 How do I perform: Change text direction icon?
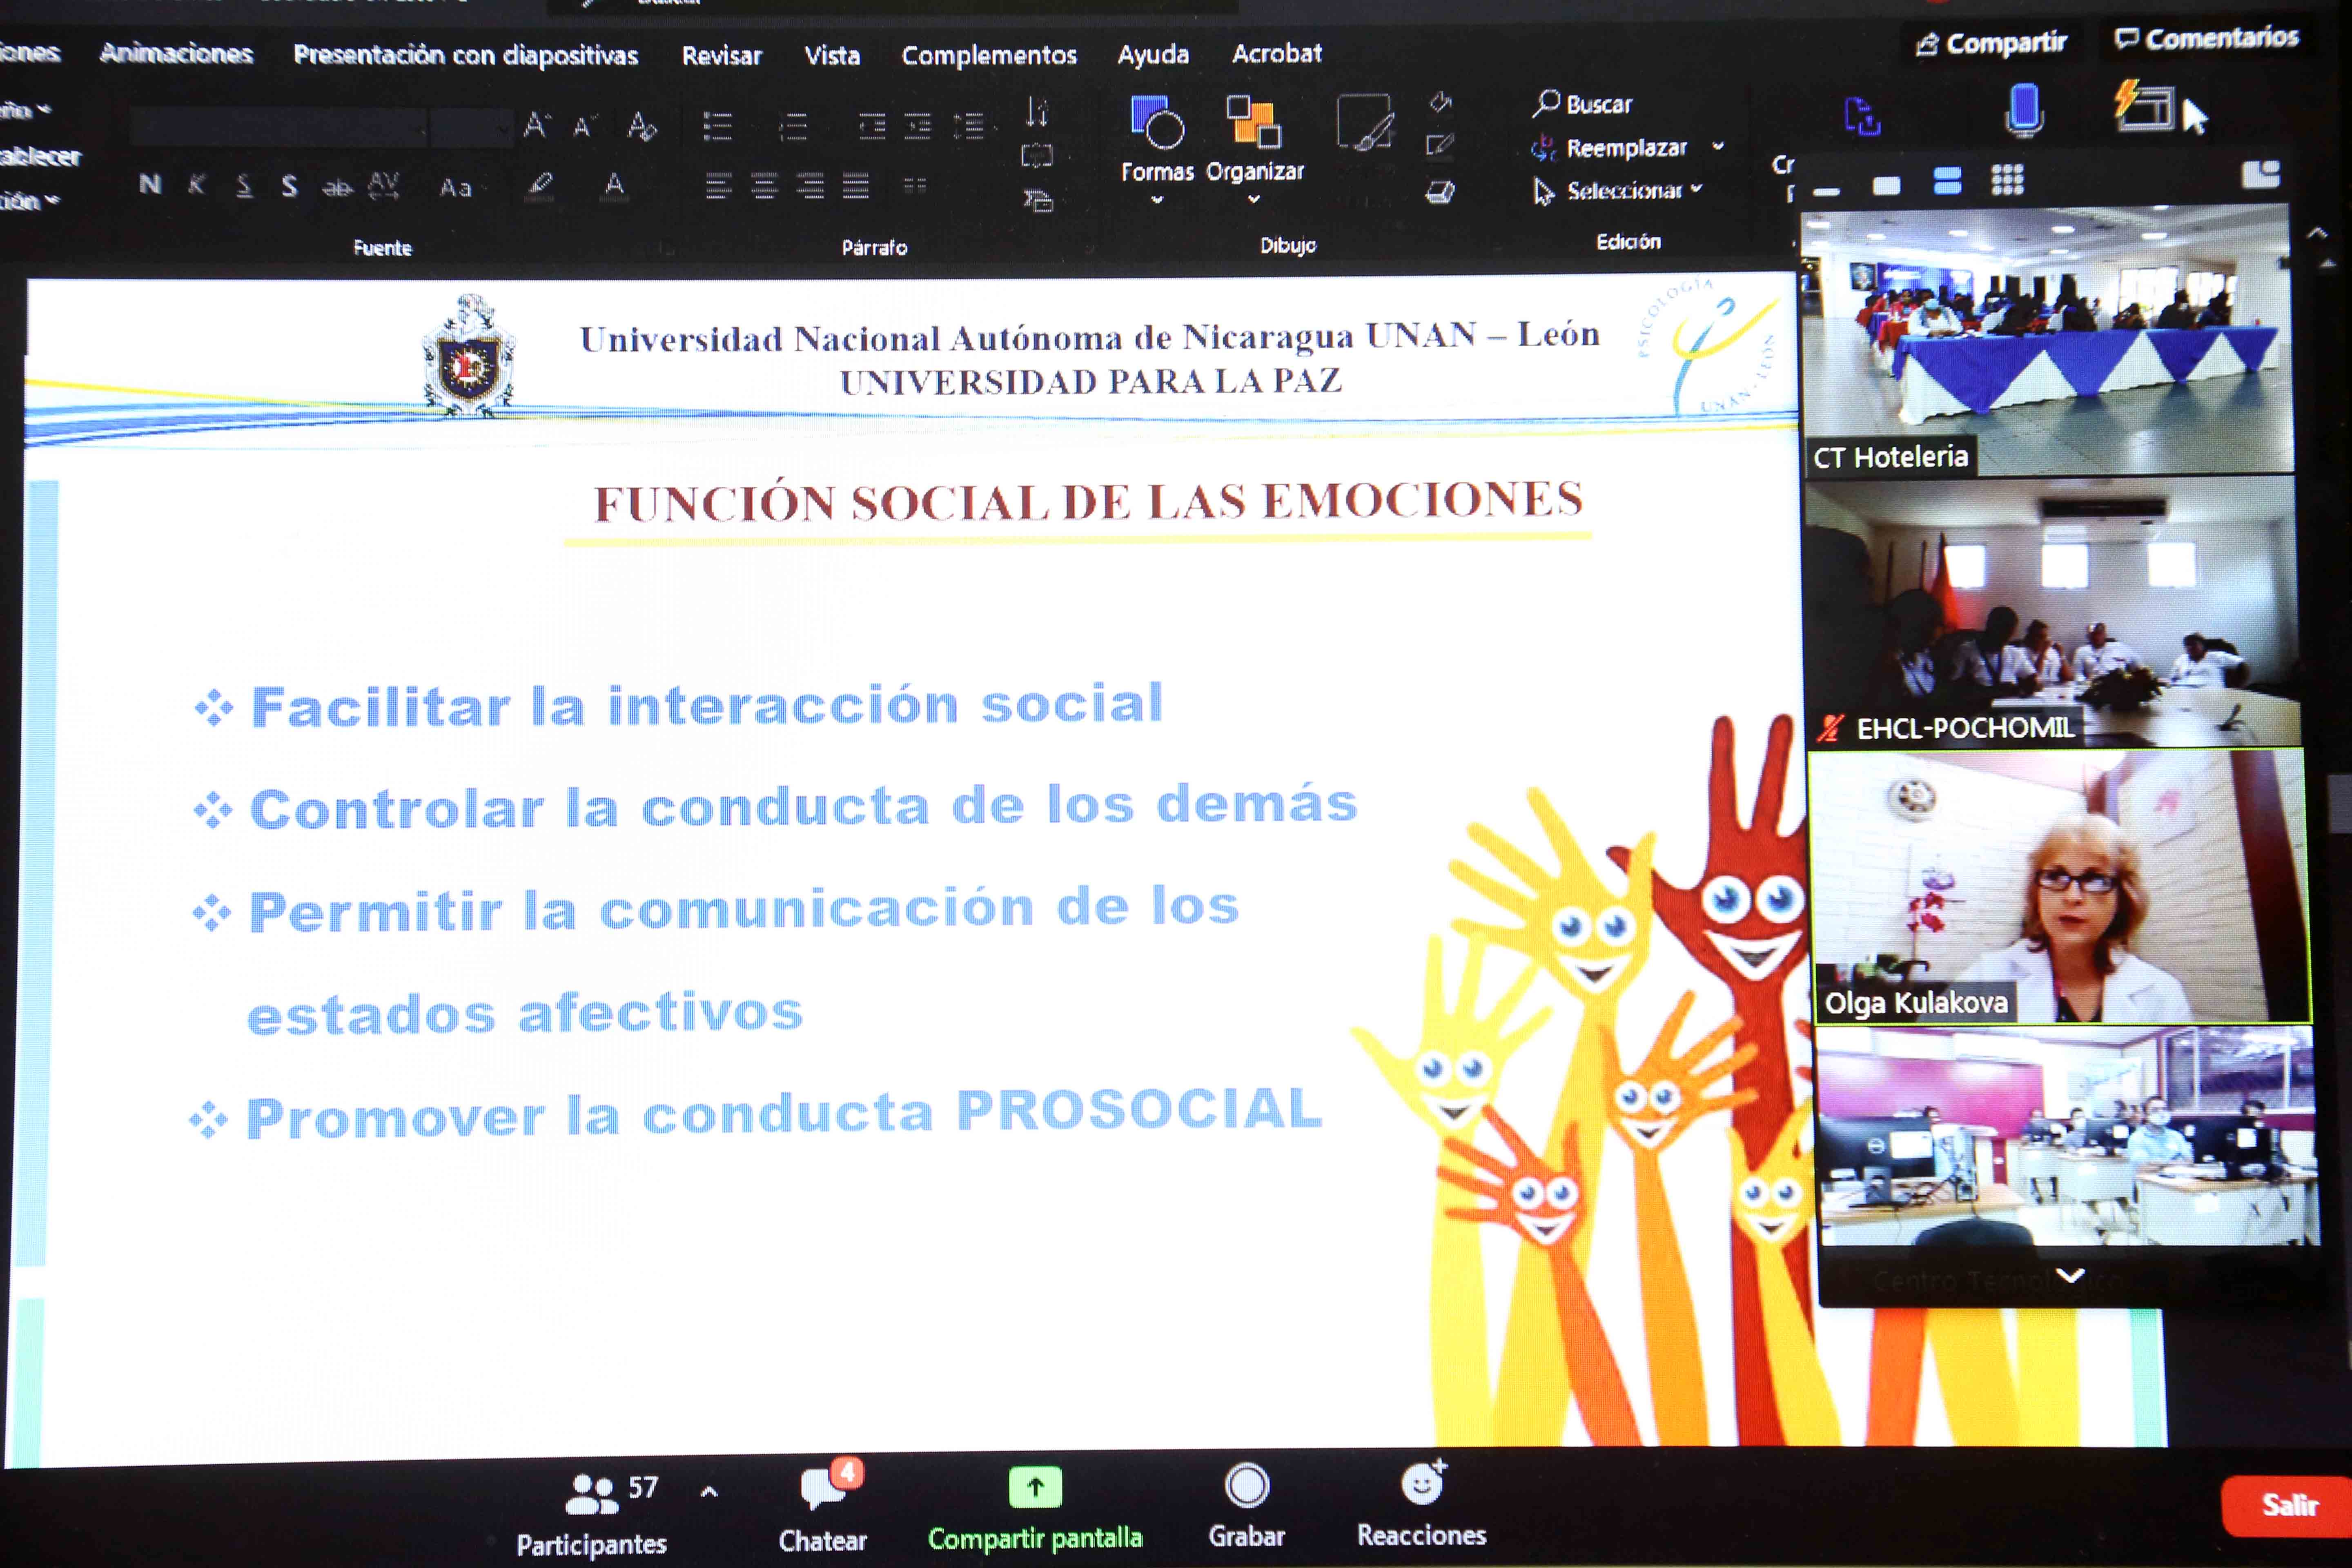pyautogui.click(x=1037, y=112)
